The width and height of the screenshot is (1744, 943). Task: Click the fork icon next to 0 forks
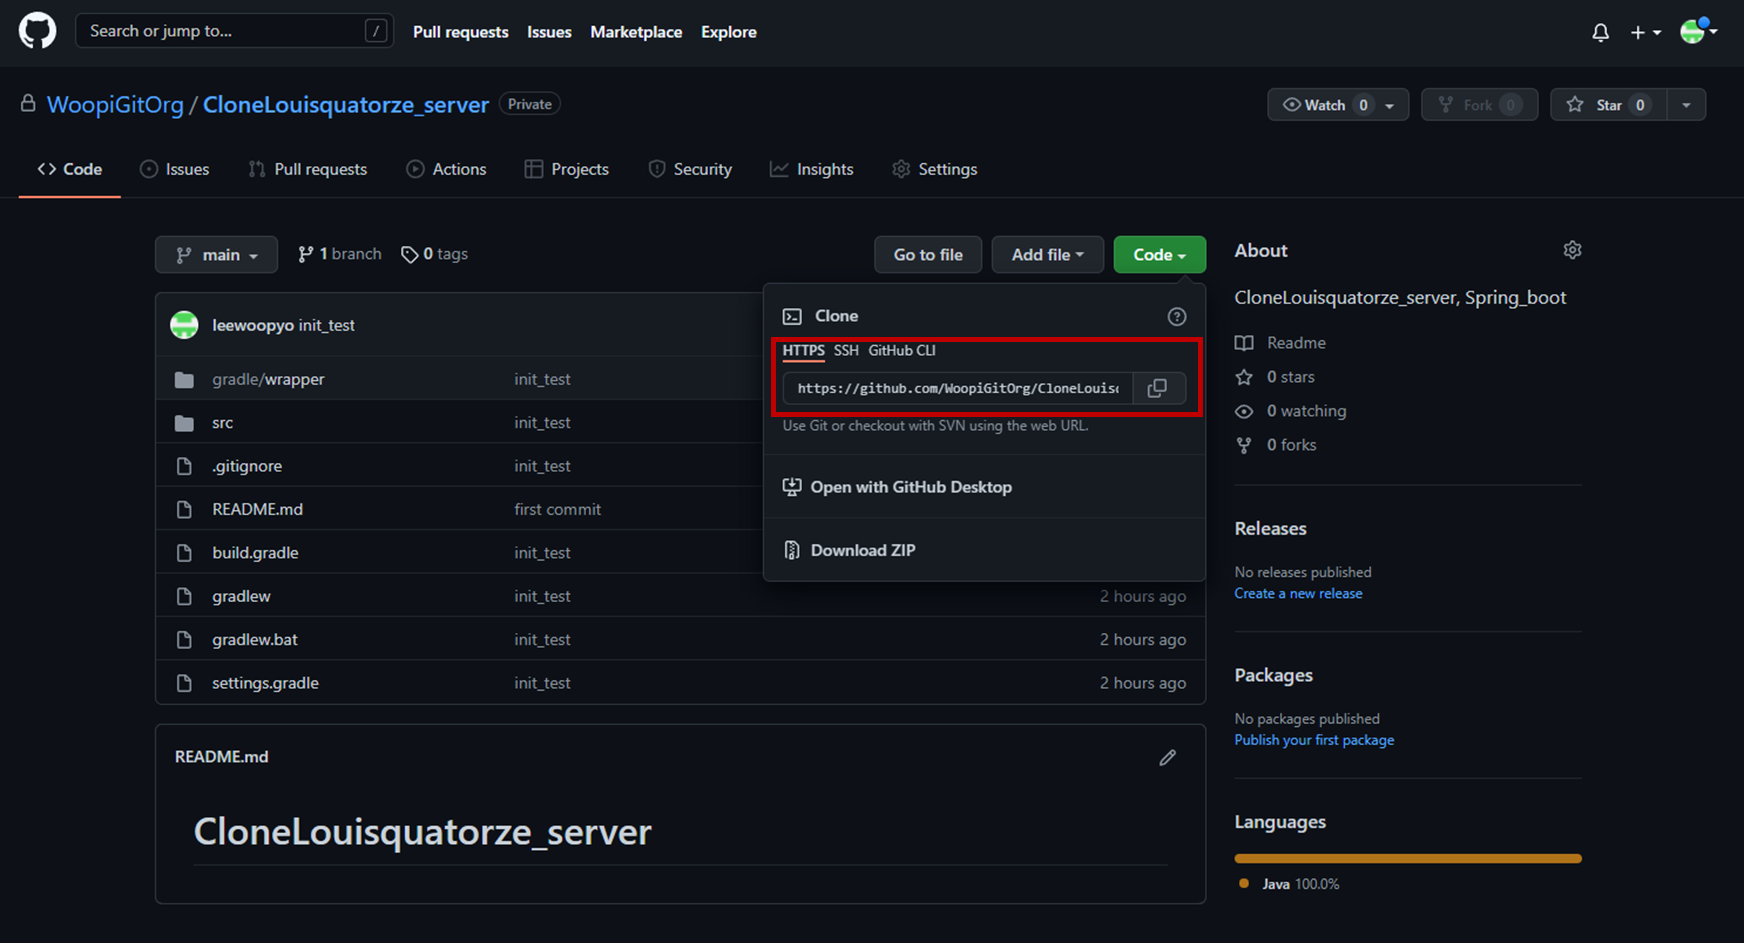click(x=1244, y=445)
